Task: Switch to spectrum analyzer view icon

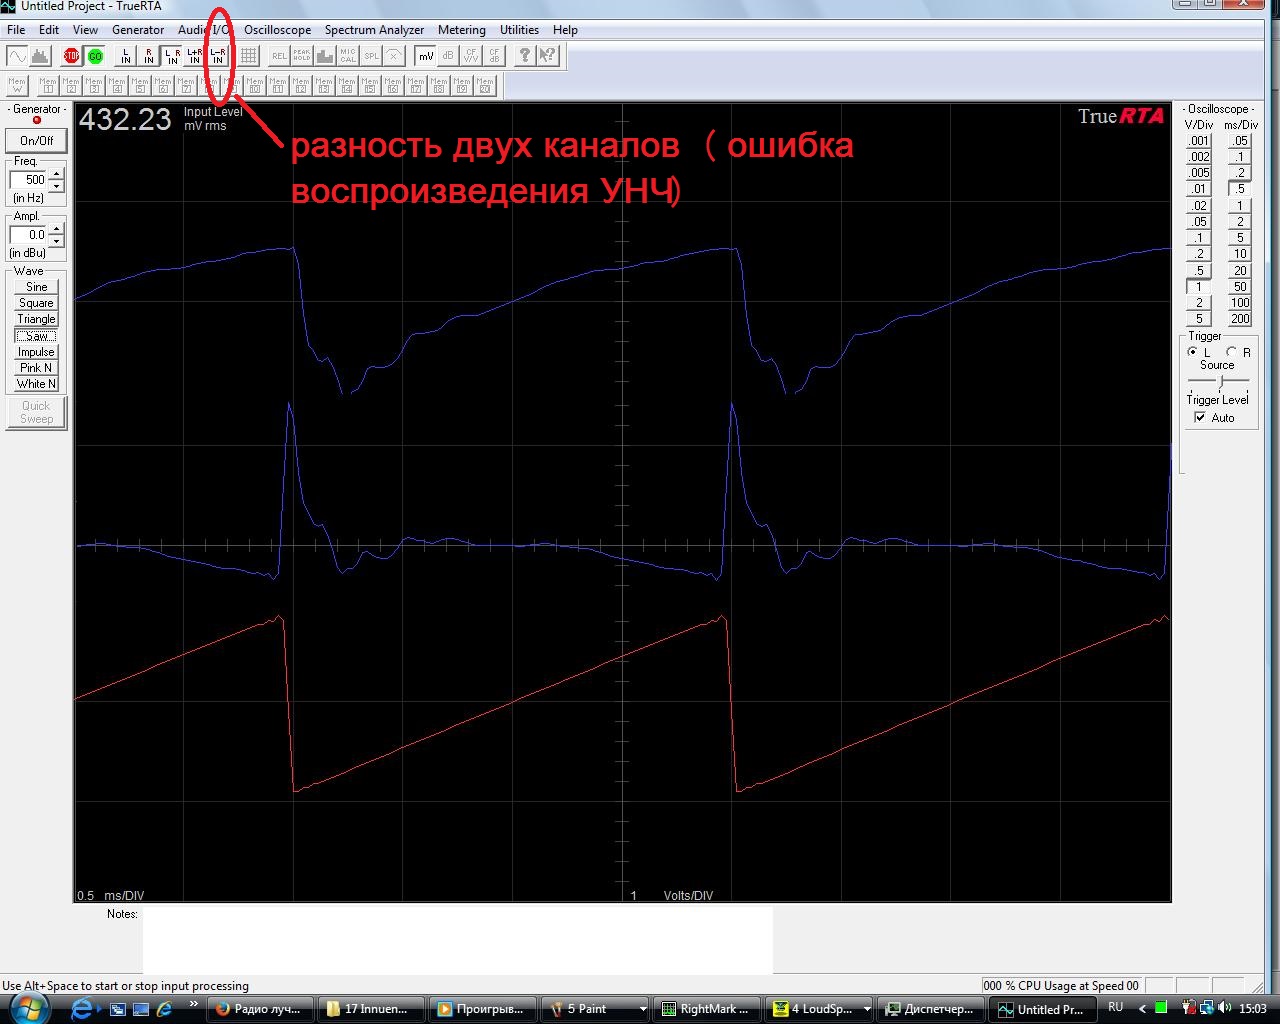Action: click(x=40, y=56)
